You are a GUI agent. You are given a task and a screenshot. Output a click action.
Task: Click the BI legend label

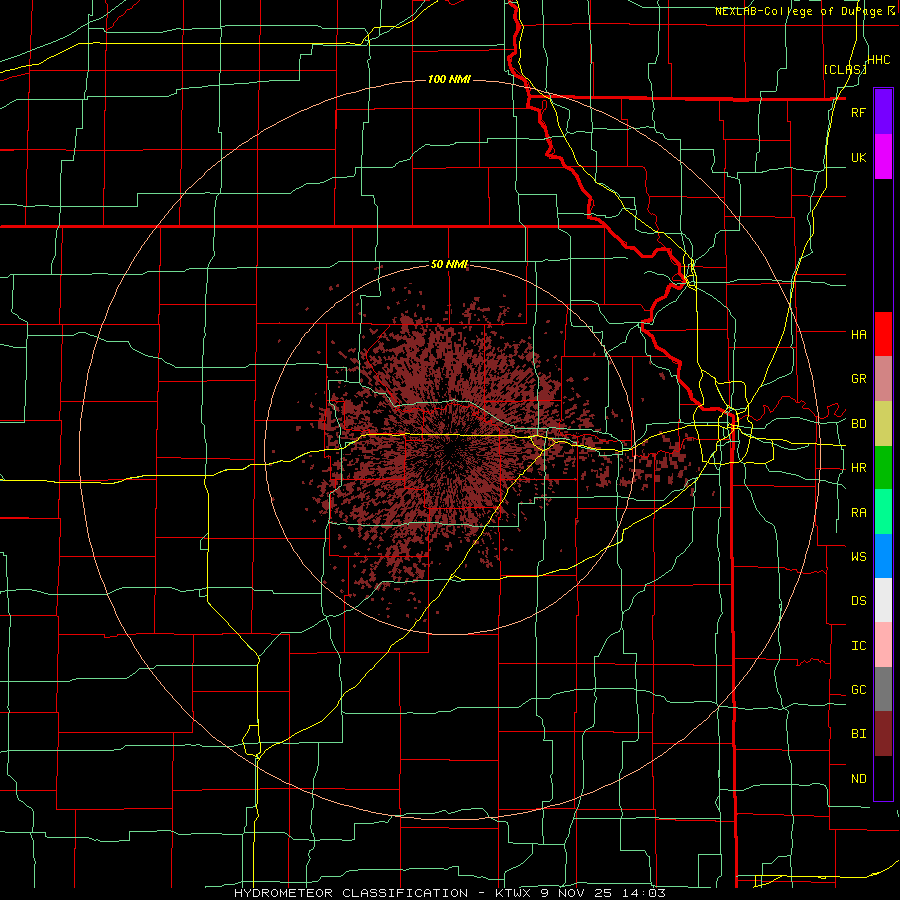click(x=858, y=734)
